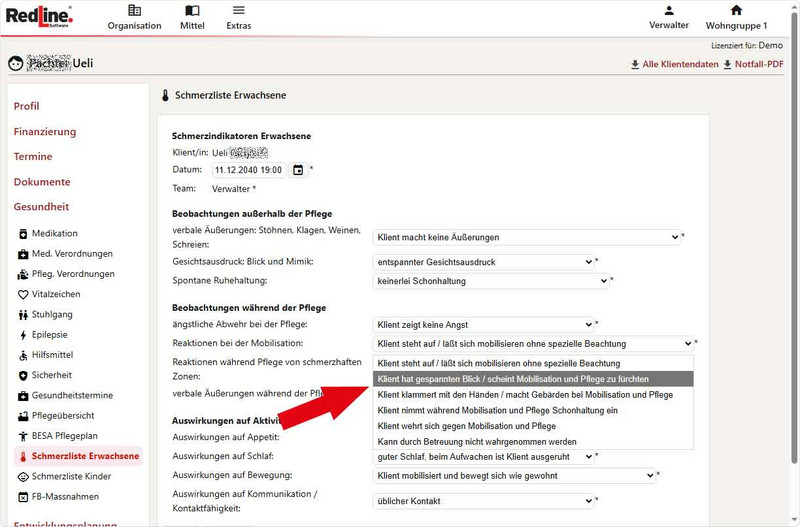Open the Dokumente section
The width and height of the screenshot is (800, 527).
click(42, 182)
